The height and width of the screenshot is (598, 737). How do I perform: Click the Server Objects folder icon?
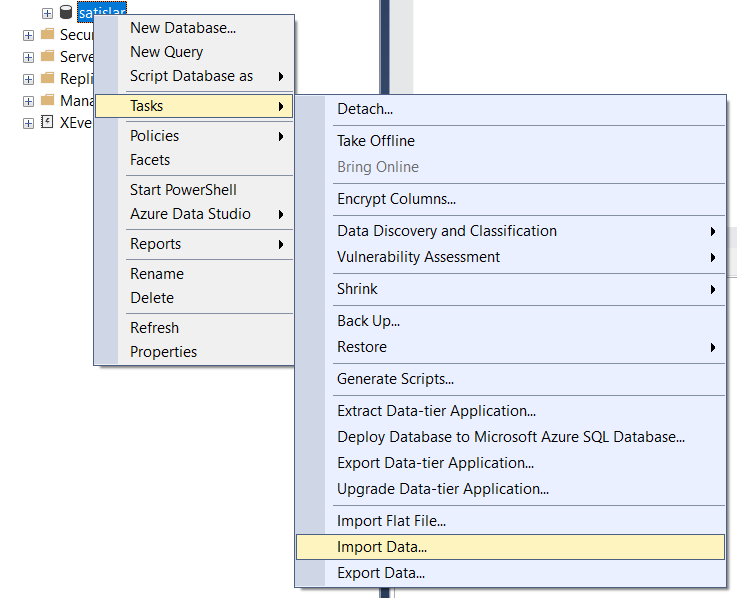(47, 56)
